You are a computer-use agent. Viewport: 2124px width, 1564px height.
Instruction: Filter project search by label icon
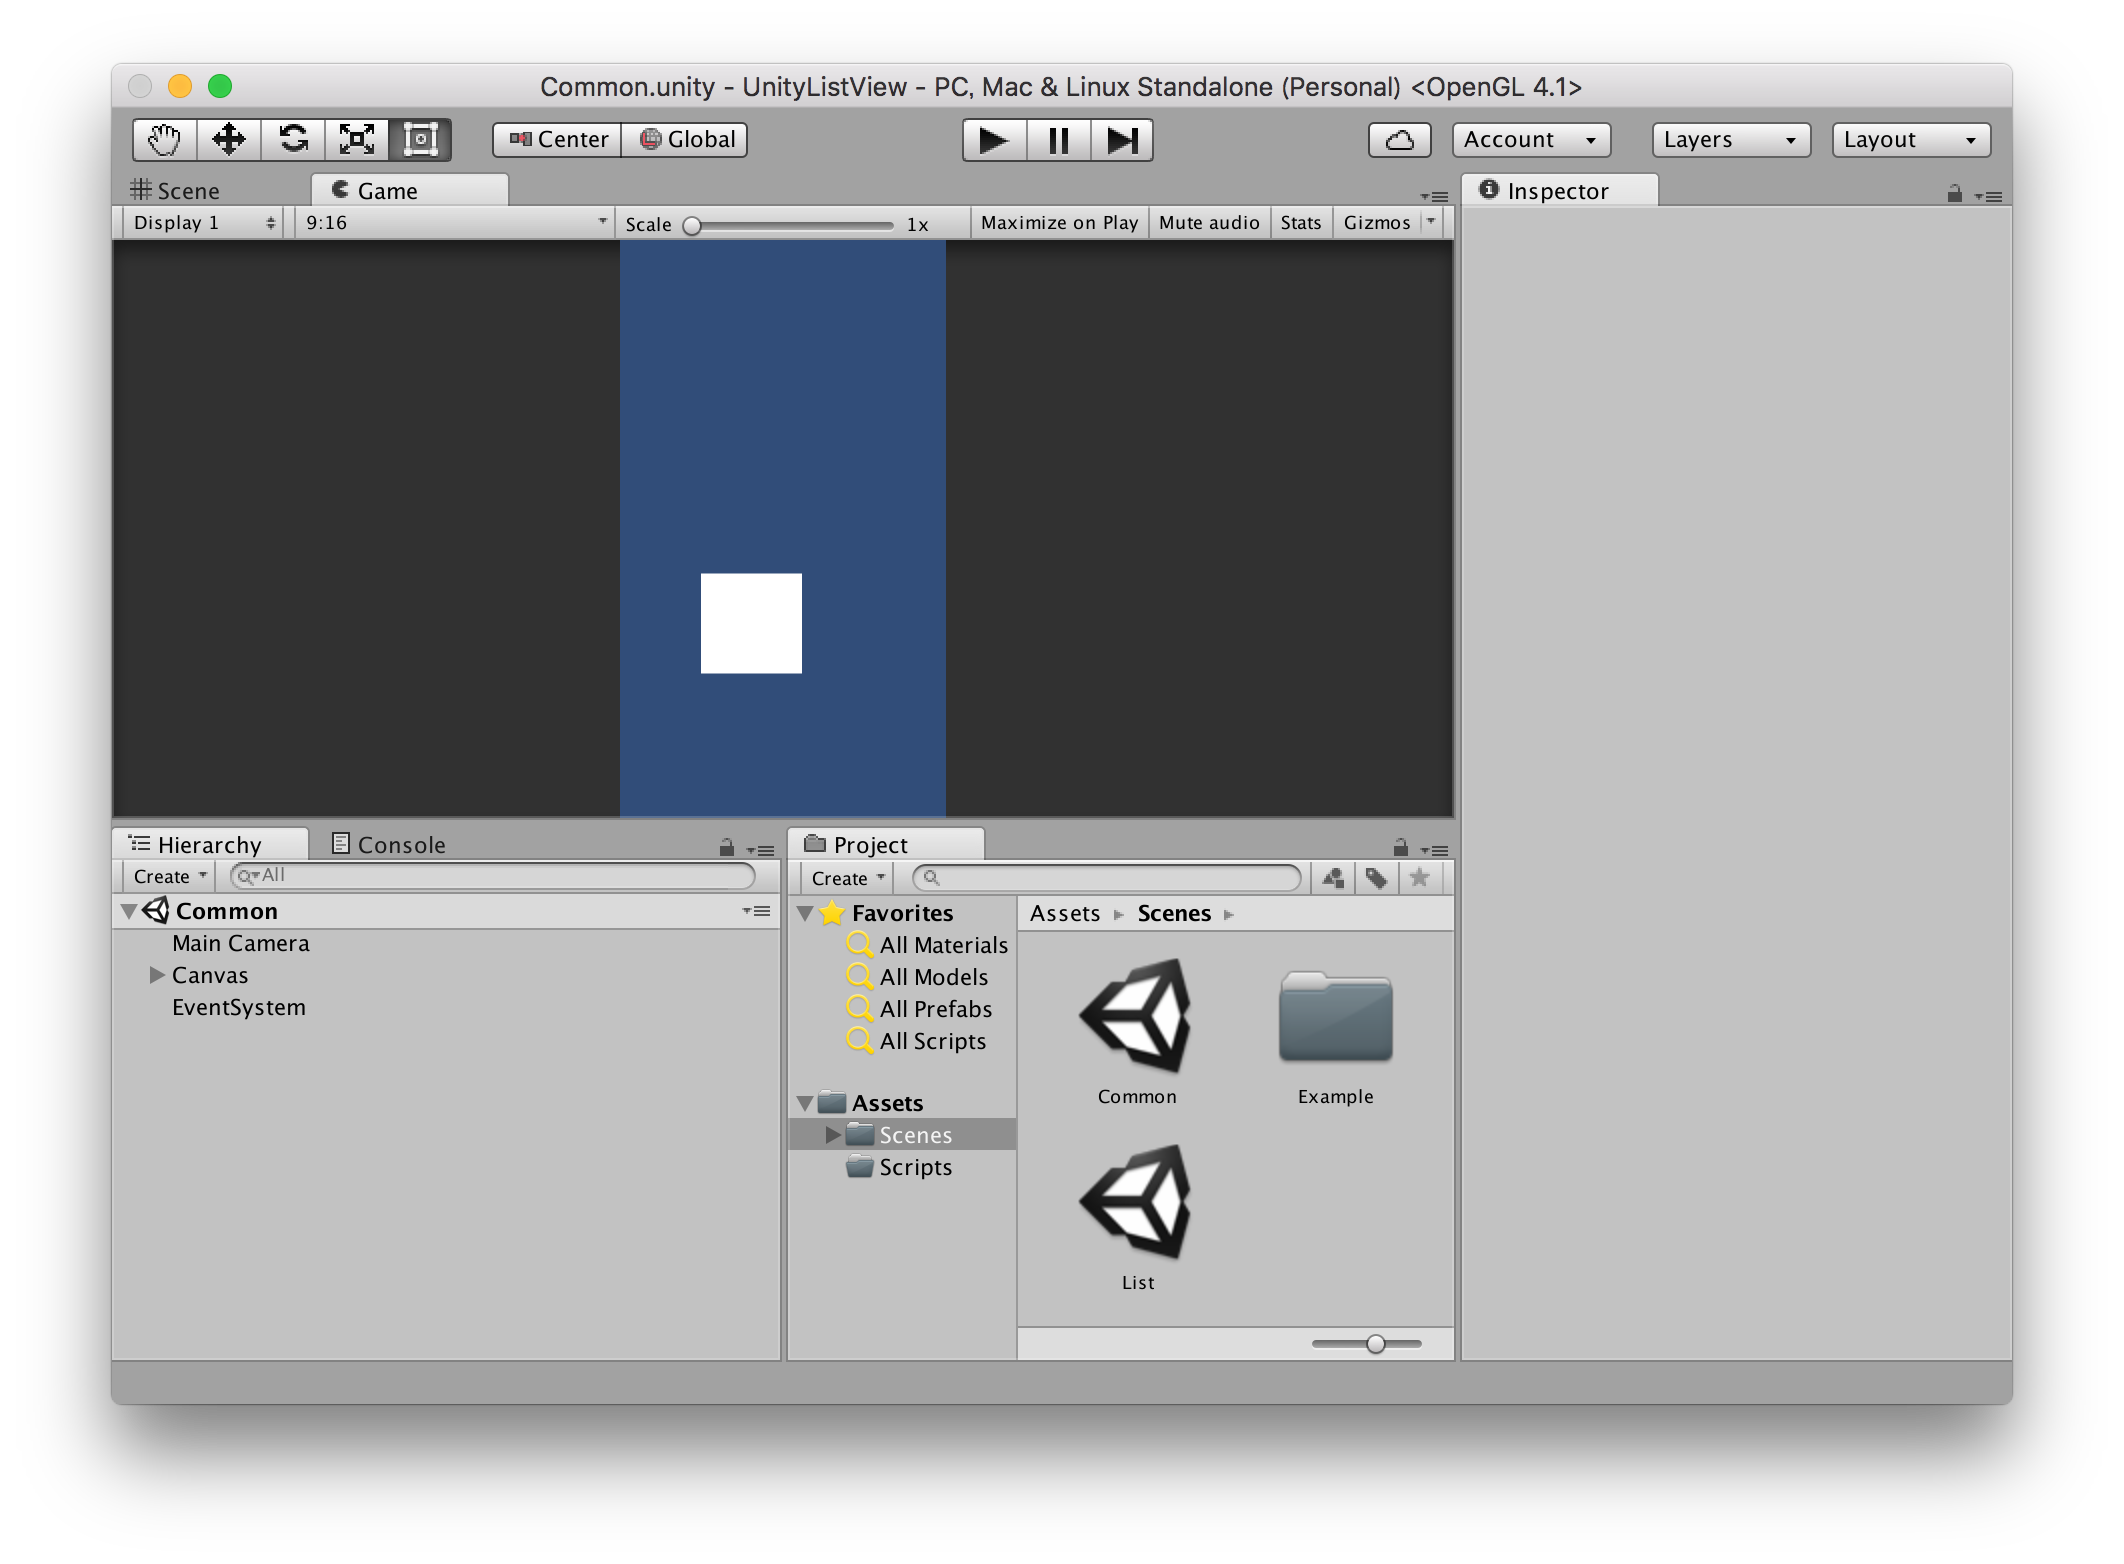pyautogui.click(x=1376, y=878)
